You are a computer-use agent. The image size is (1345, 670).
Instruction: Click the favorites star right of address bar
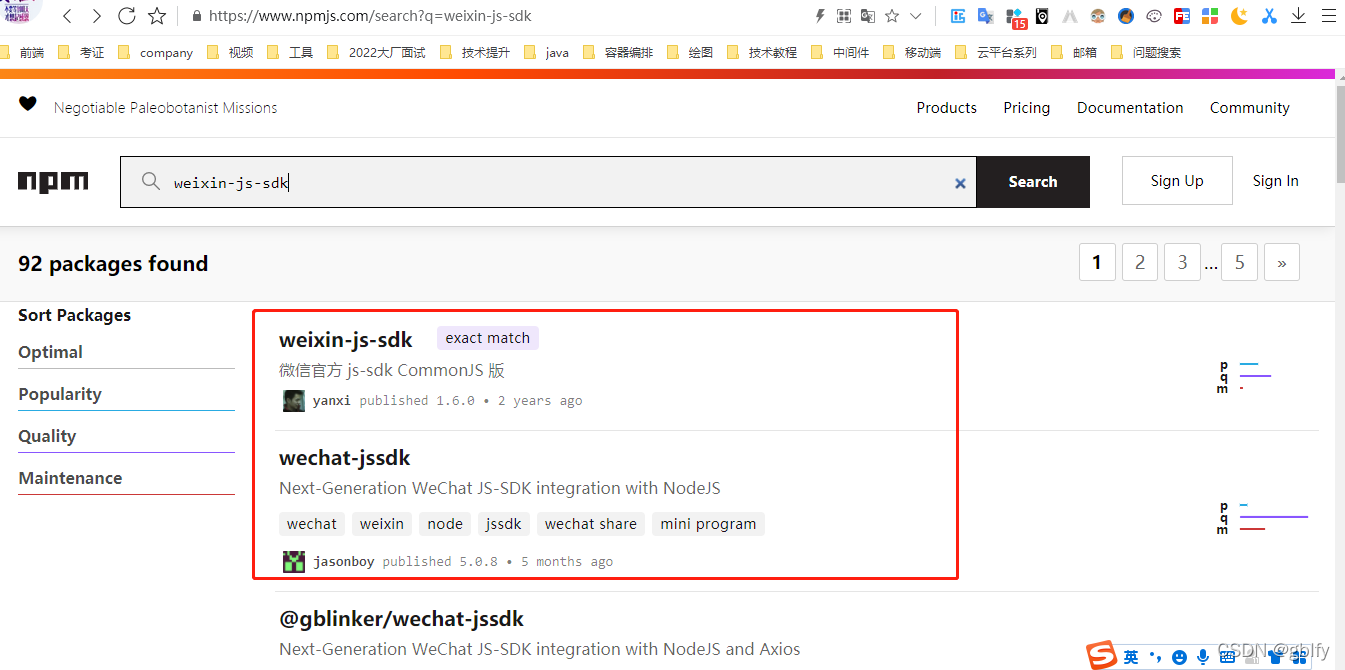pyautogui.click(x=892, y=16)
